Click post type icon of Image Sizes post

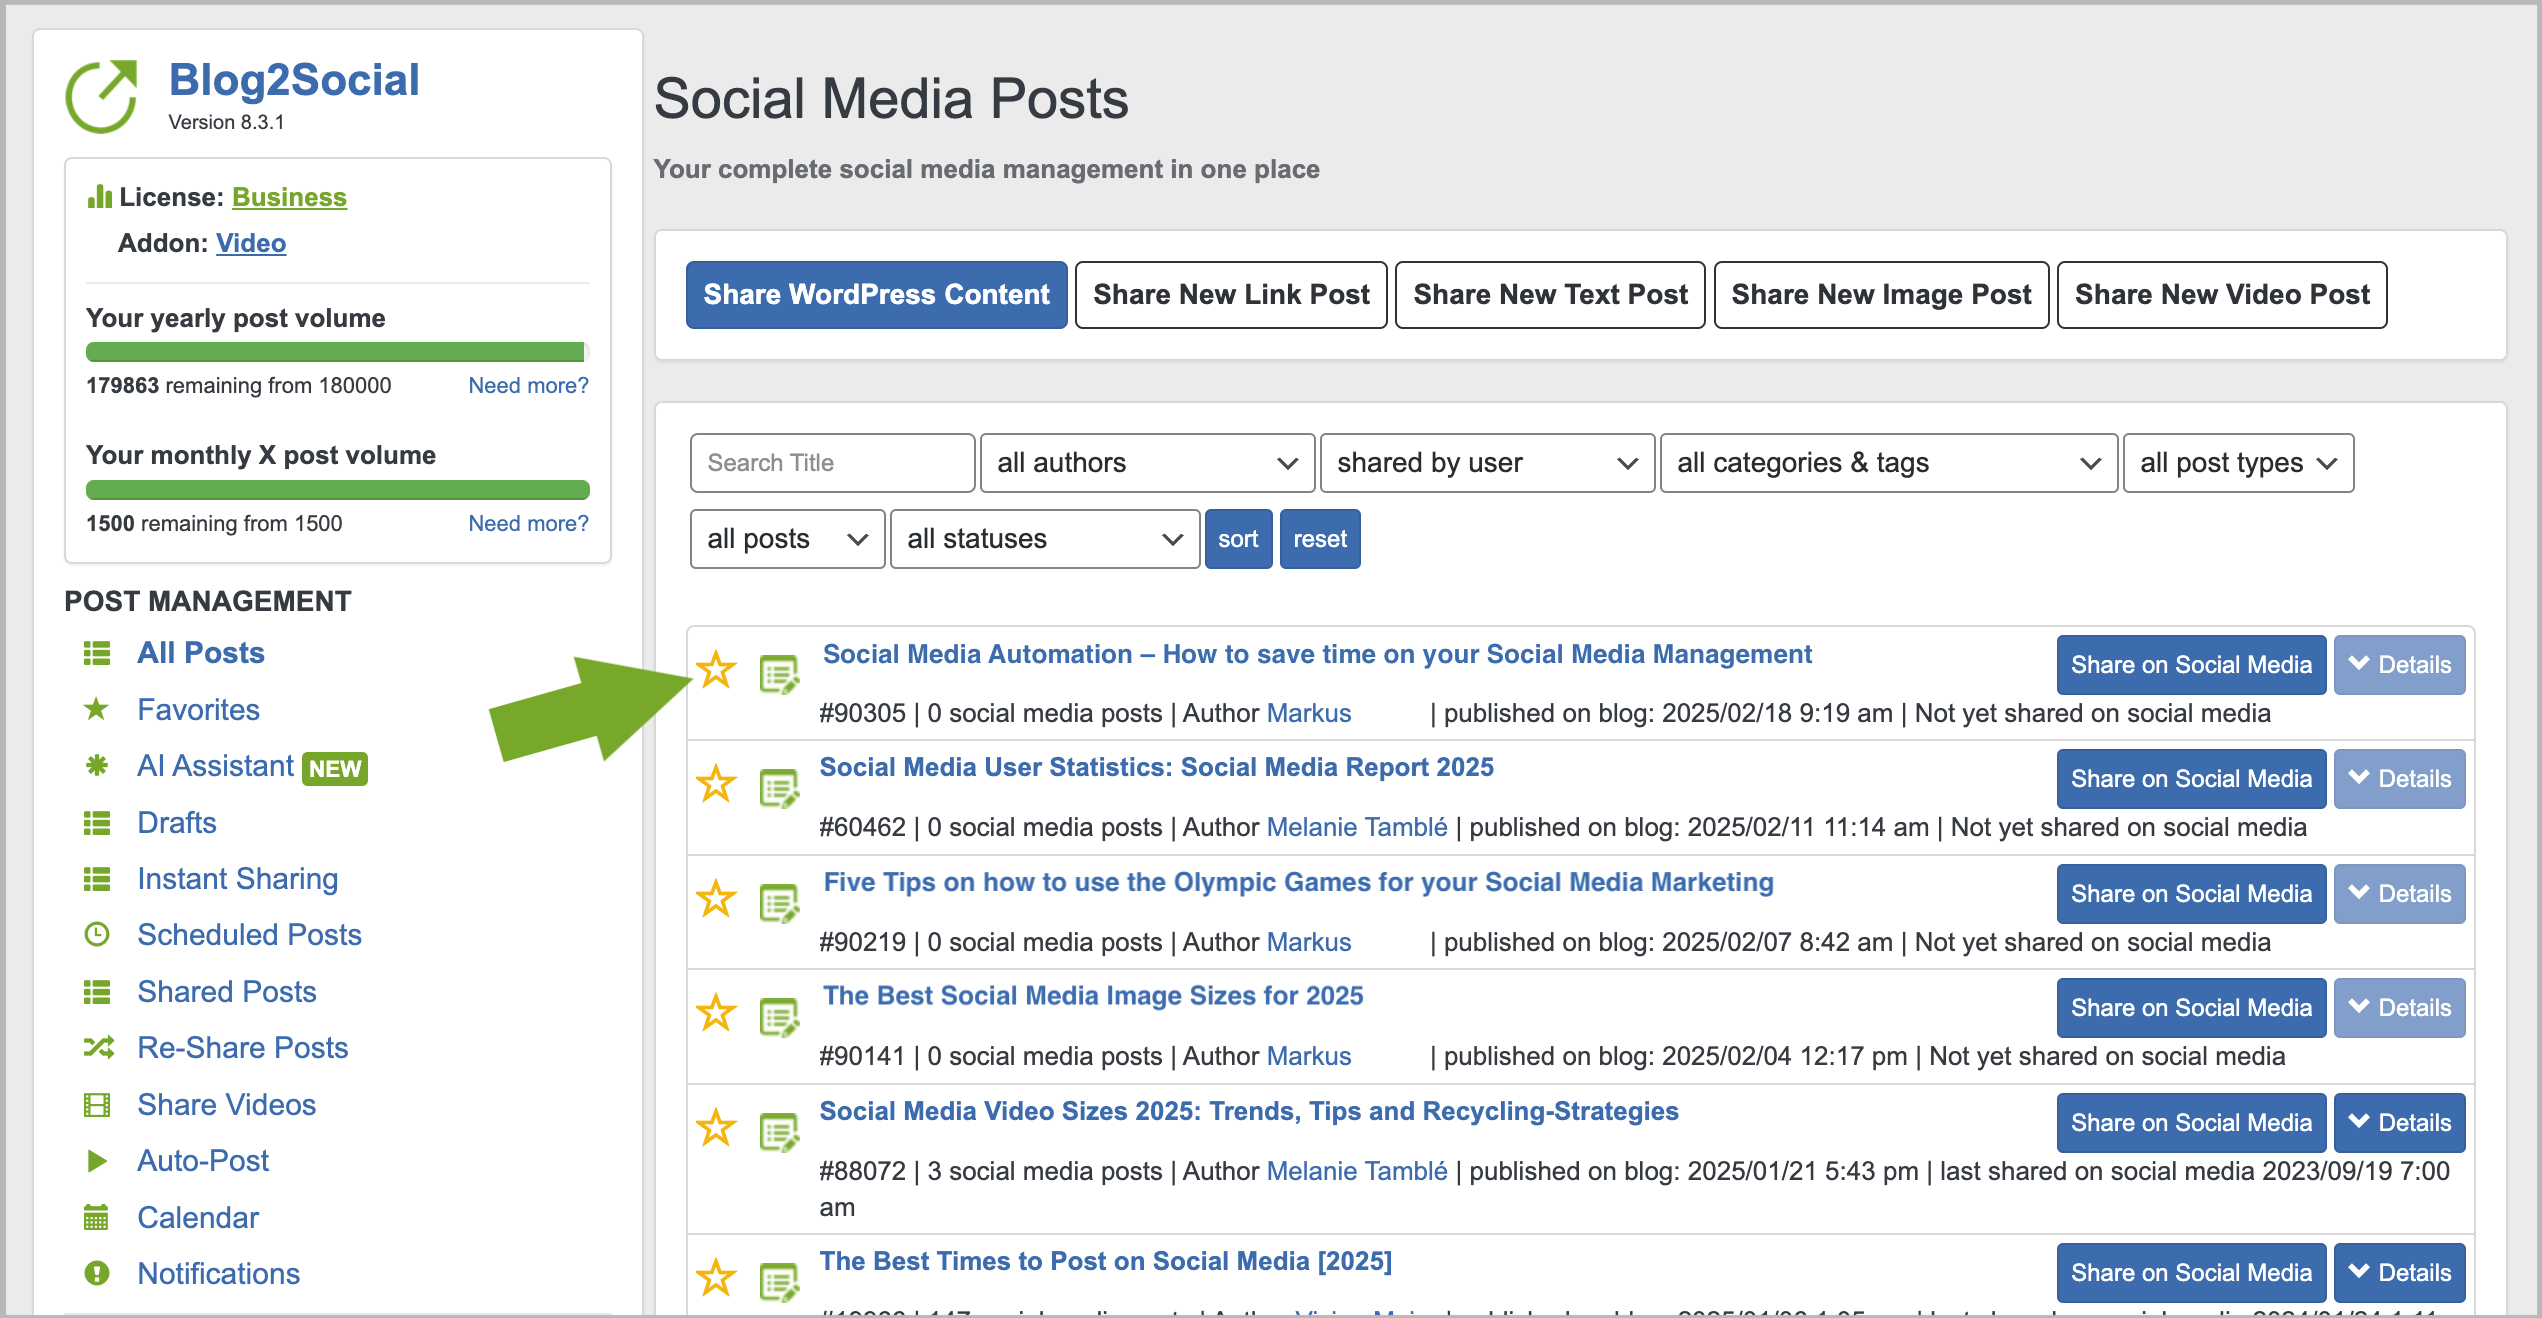[x=779, y=1017]
